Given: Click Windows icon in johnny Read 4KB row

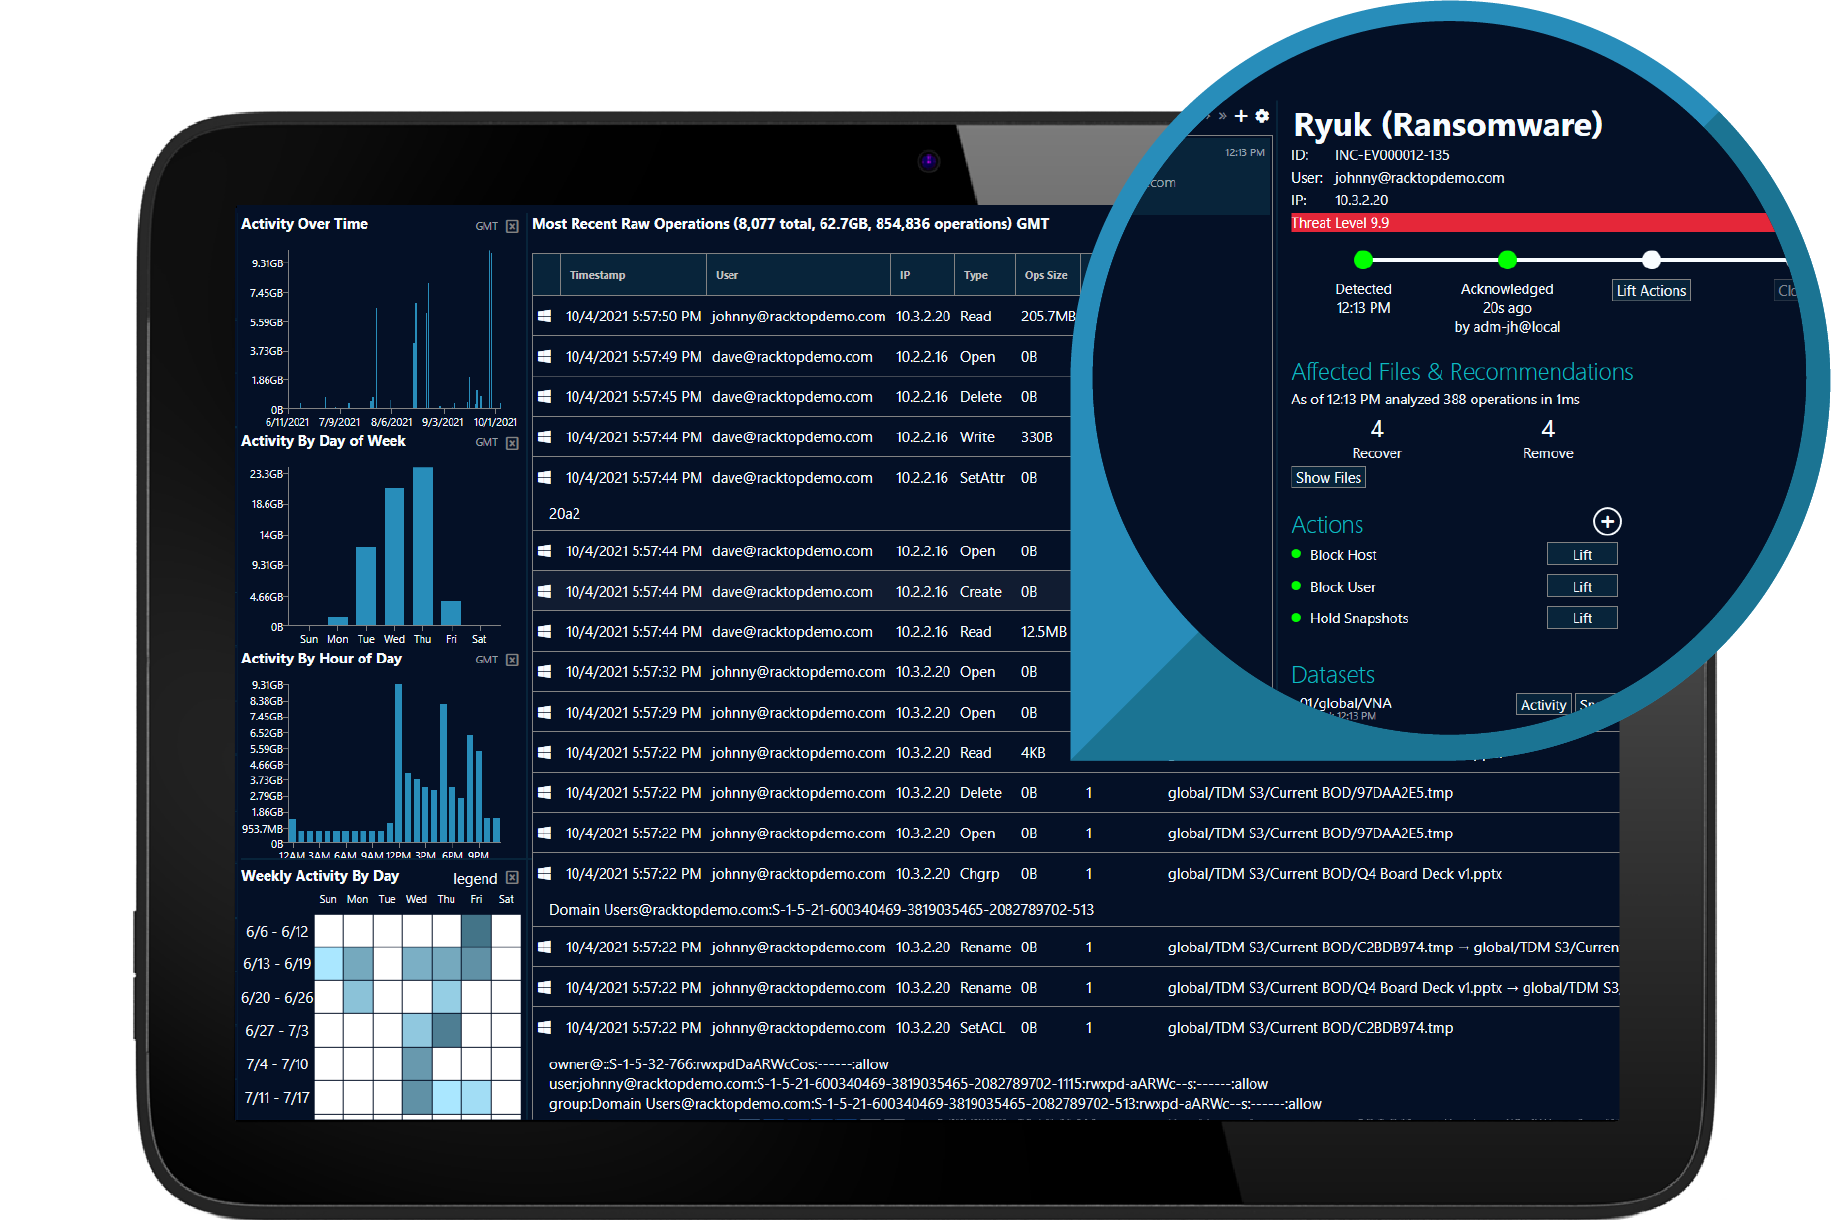Looking at the screenshot, I should pyautogui.click(x=545, y=753).
